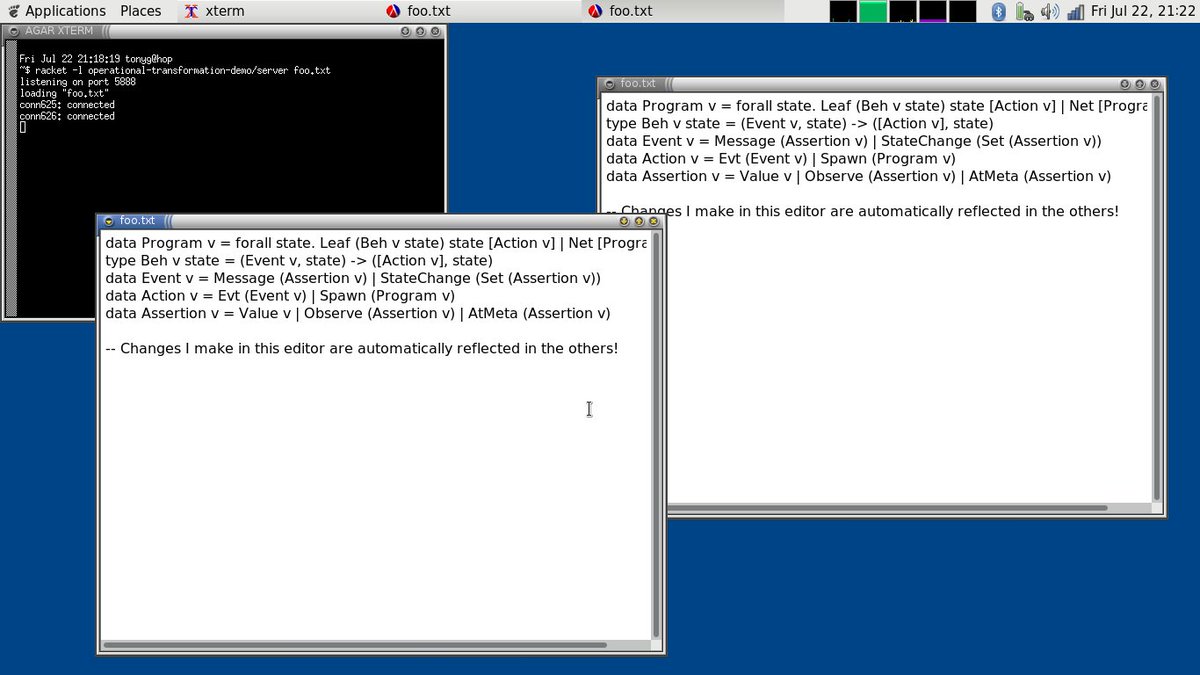Open the window menu of the front foo.txt editor

[107, 221]
